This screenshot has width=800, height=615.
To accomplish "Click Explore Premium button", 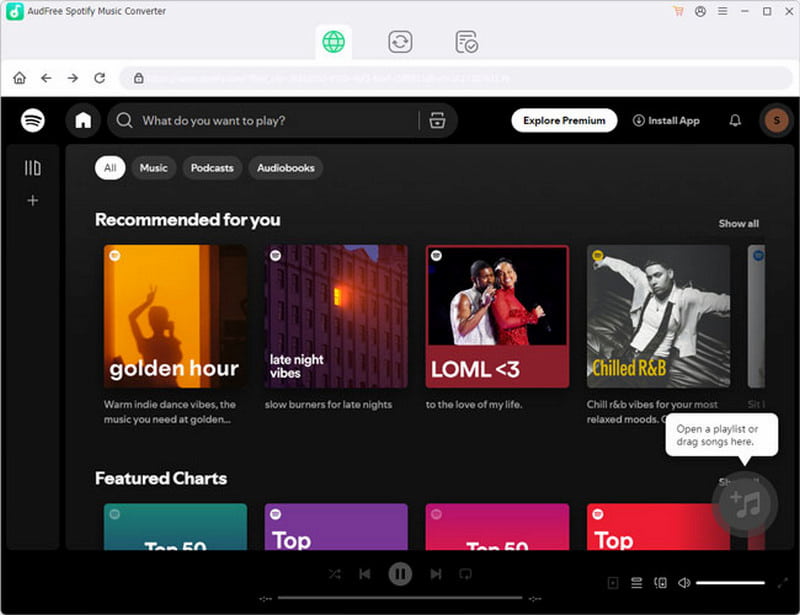I will click(564, 120).
